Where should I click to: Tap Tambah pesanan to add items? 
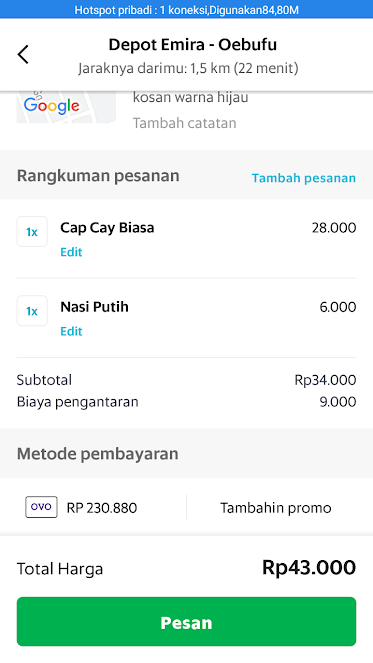point(304,178)
